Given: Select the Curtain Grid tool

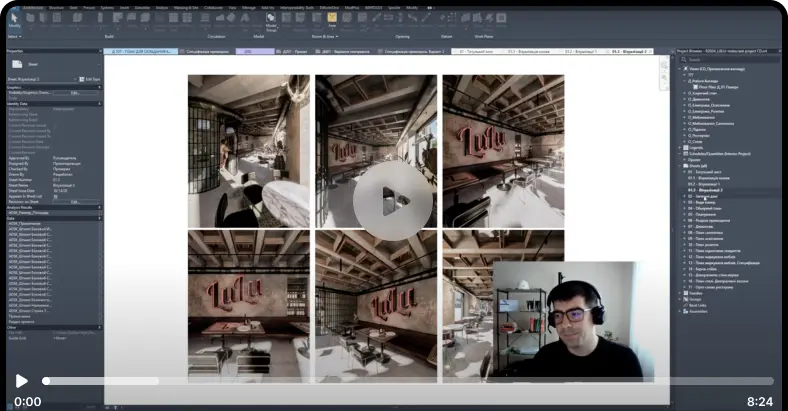Looking at the screenshot, I should point(173,20).
